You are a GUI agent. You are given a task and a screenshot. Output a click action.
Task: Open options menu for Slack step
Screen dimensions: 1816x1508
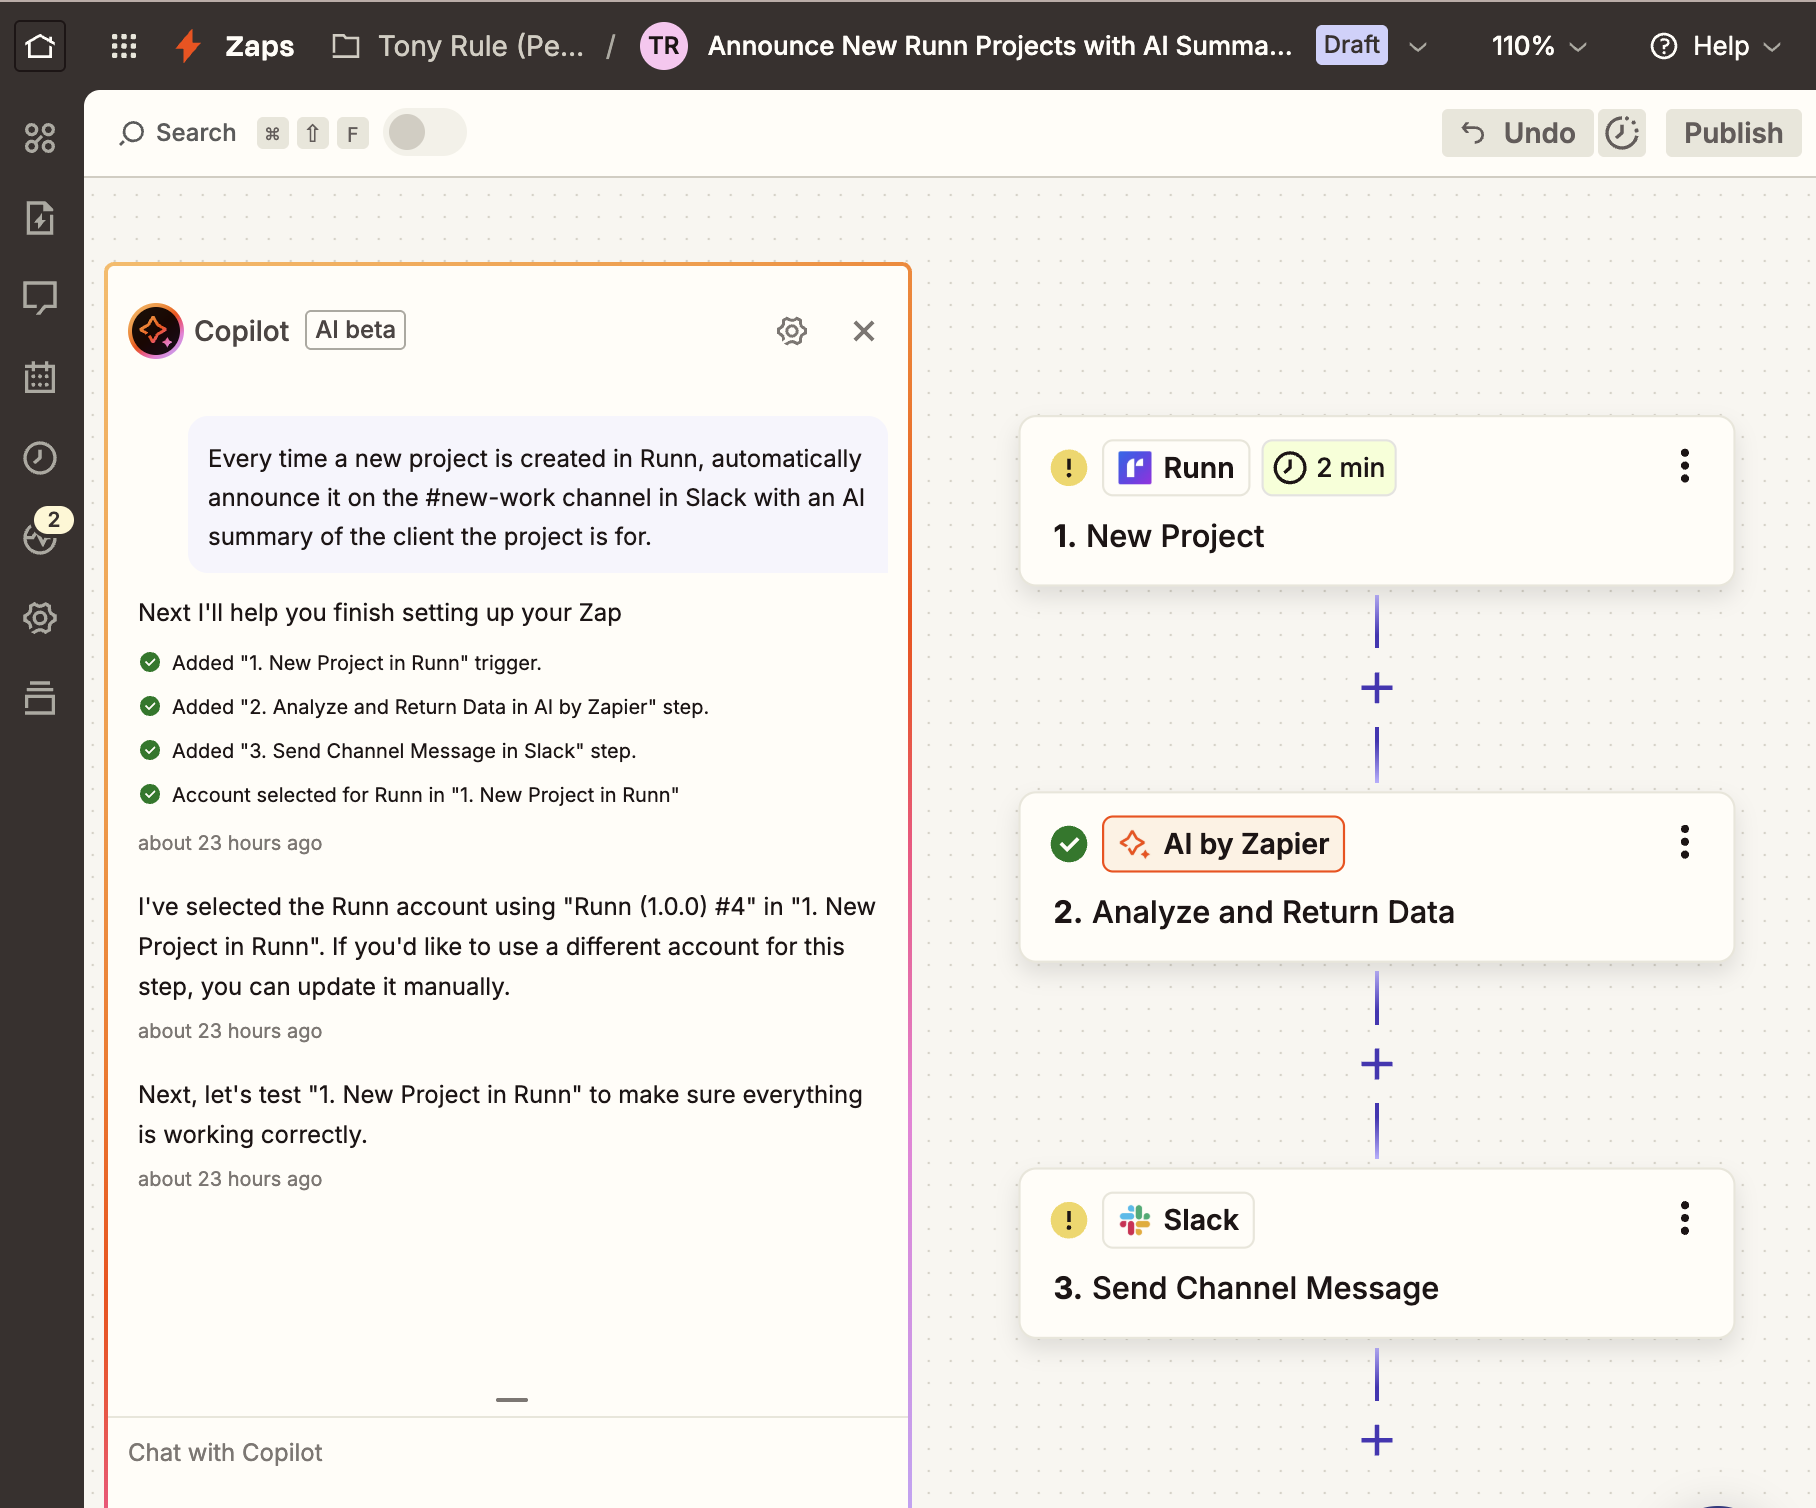point(1685,1218)
